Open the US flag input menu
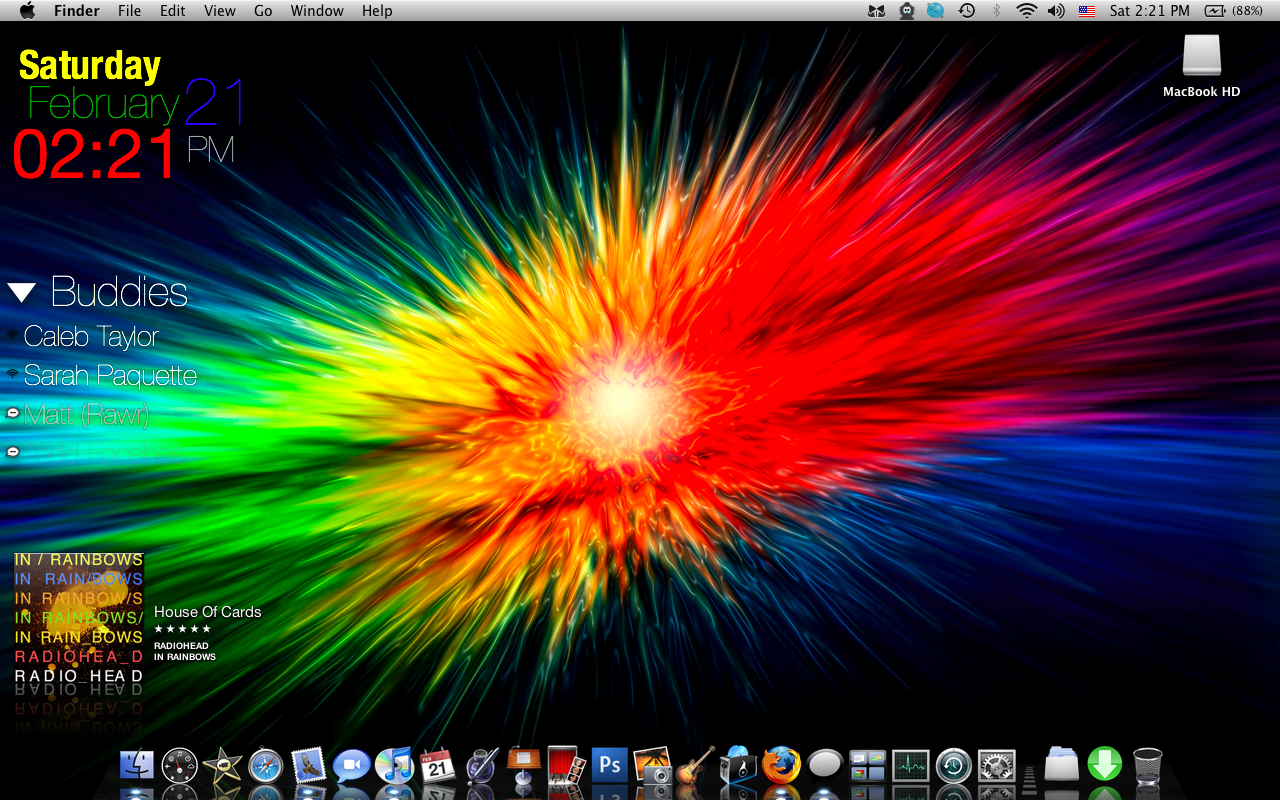Screen dimensions: 1280x800 tap(1086, 11)
